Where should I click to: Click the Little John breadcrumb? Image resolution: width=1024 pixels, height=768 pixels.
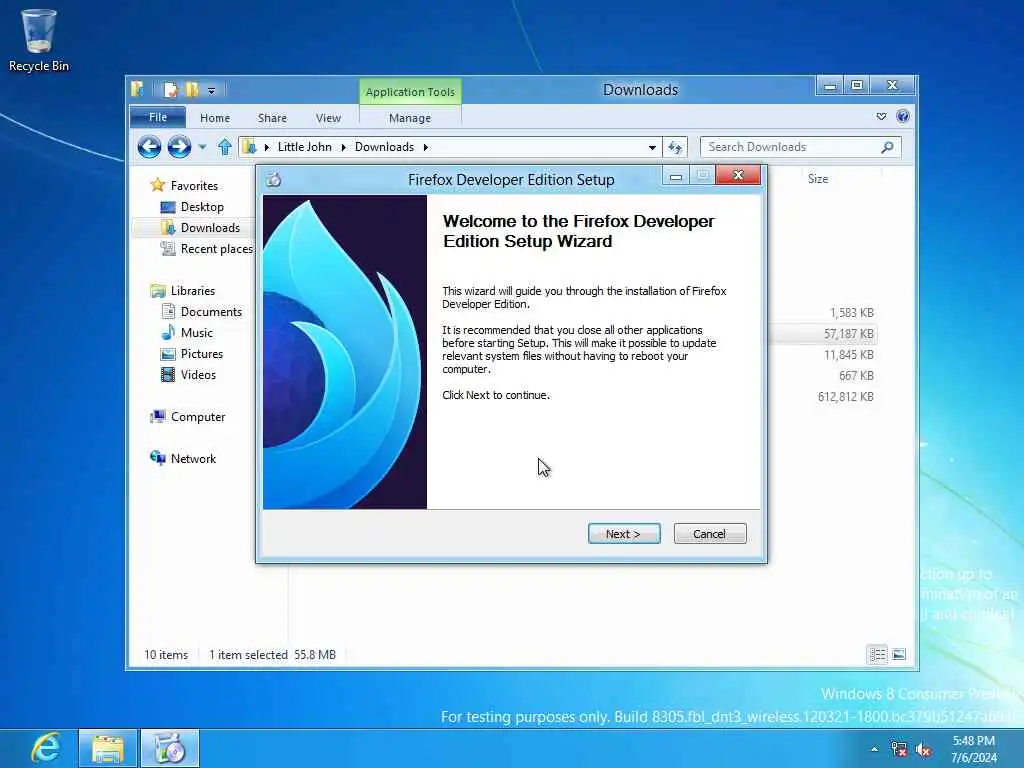tap(304, 147)
